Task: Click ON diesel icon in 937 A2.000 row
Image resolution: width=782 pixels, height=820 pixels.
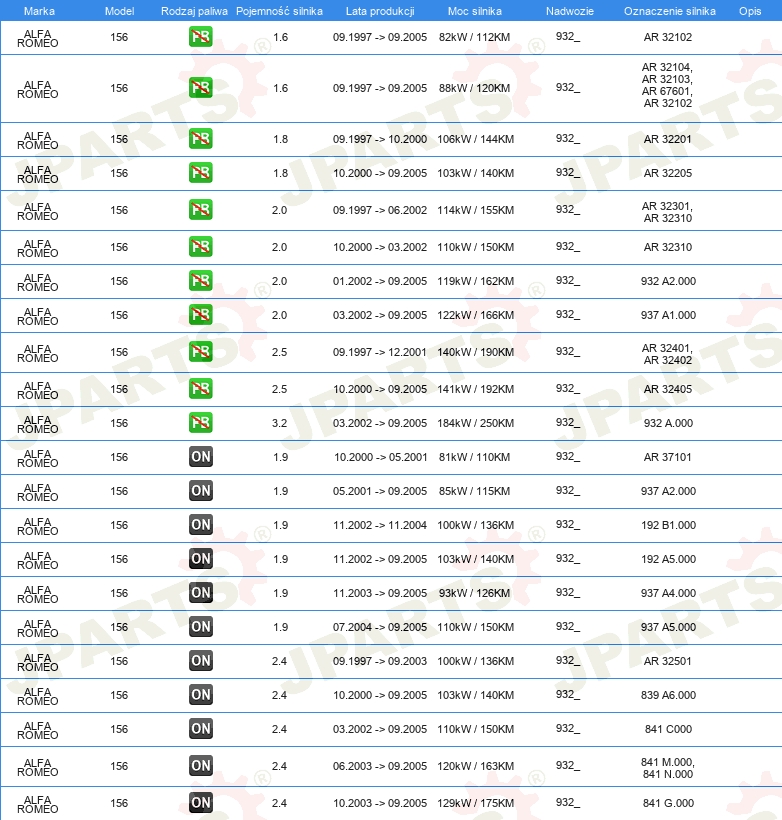Action: coord(201,491)
